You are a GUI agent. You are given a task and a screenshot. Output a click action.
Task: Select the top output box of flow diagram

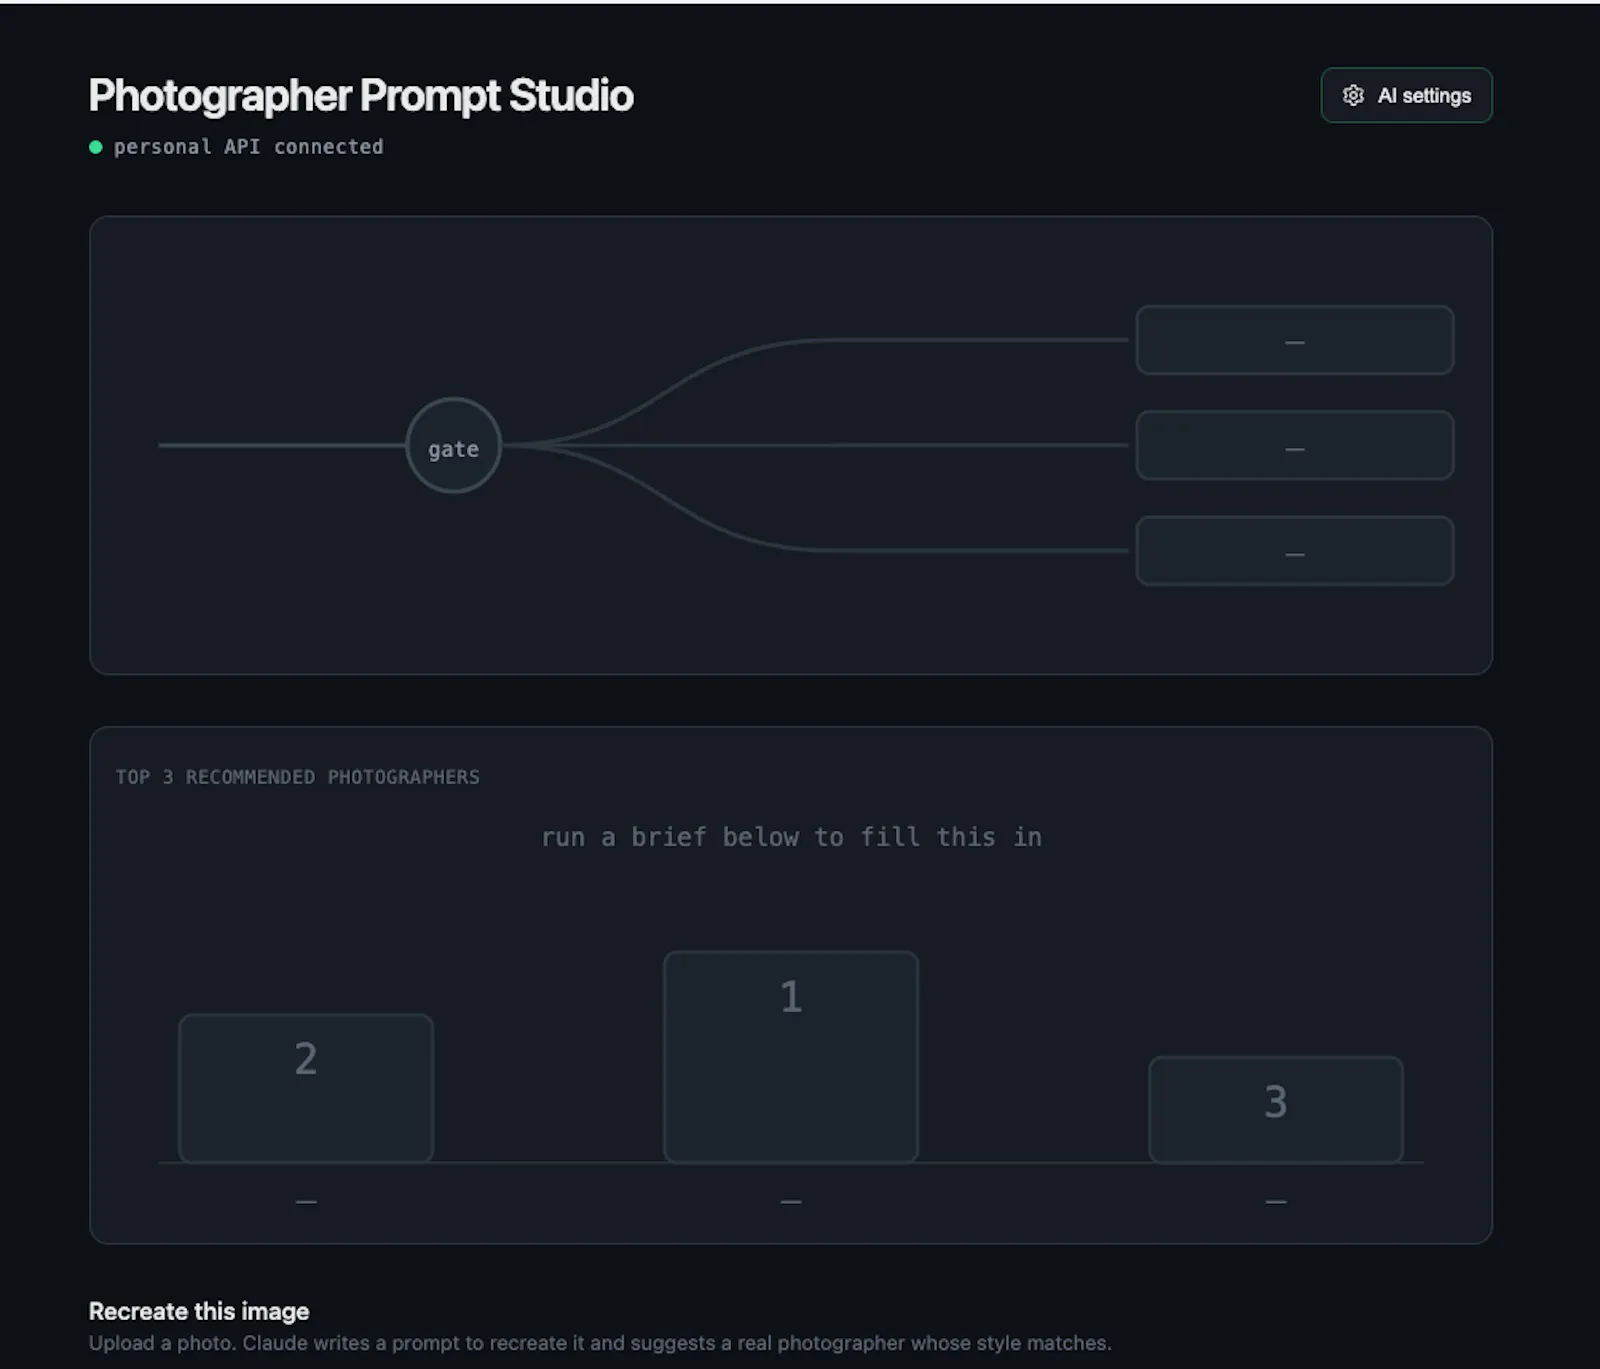tap(1294, 340)
